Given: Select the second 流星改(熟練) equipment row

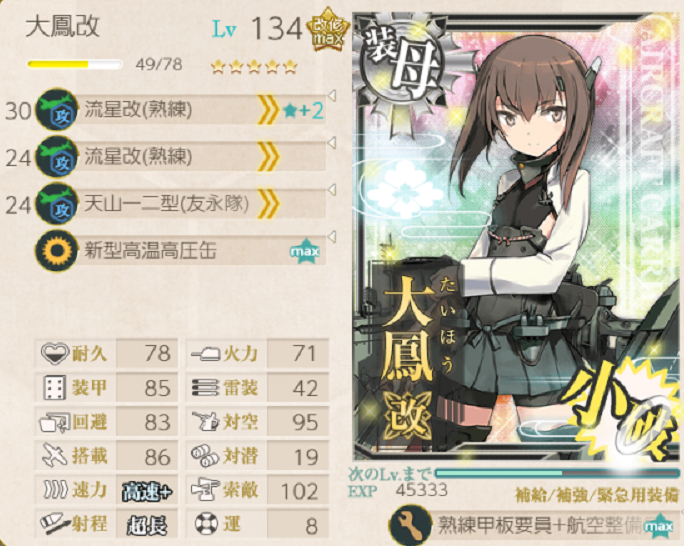Looking at the screenshot, I should coord(180,157).
